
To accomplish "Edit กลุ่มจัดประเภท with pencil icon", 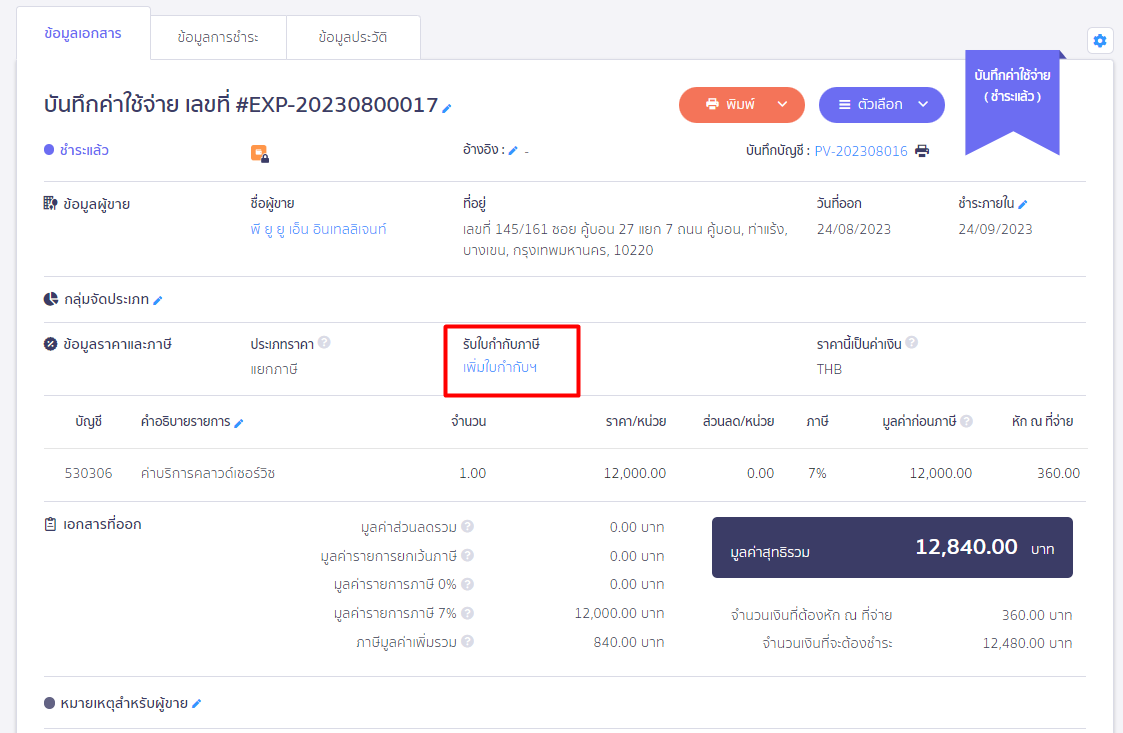I will [x=158, y=300].
